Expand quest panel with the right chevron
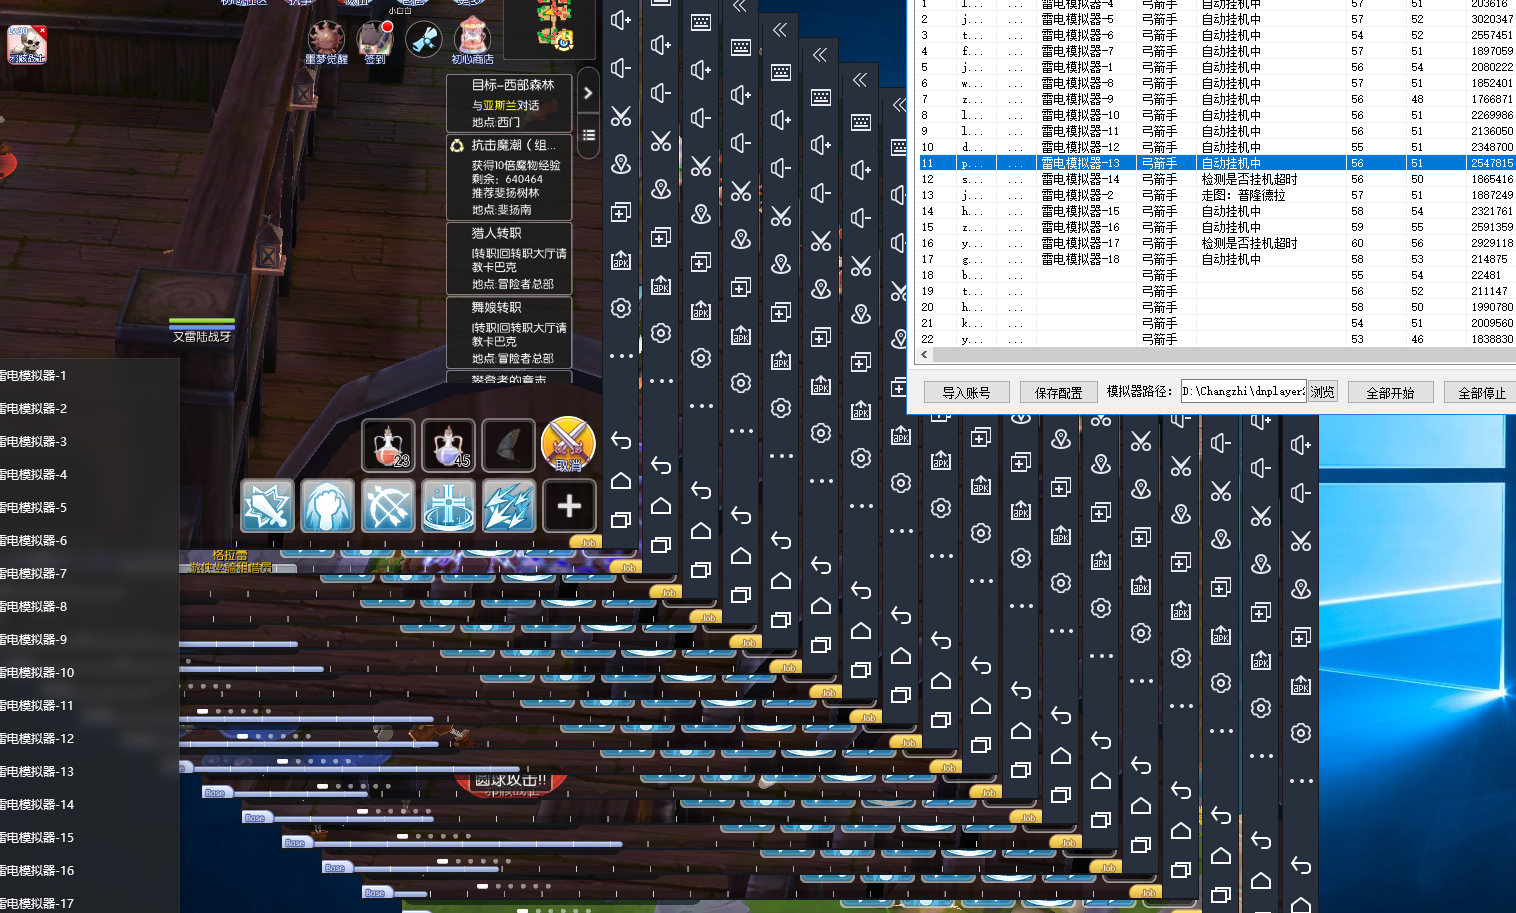This screenshot has width=1516, height=913. 588,93
